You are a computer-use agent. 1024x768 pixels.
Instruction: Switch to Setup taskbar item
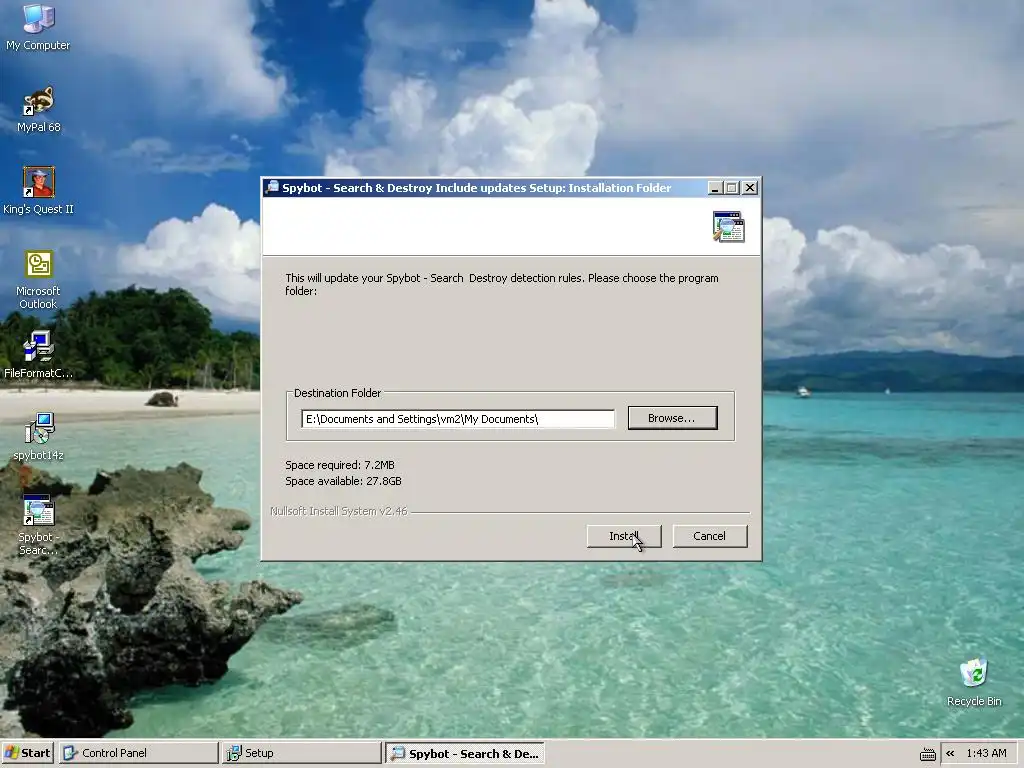[301, 753]
